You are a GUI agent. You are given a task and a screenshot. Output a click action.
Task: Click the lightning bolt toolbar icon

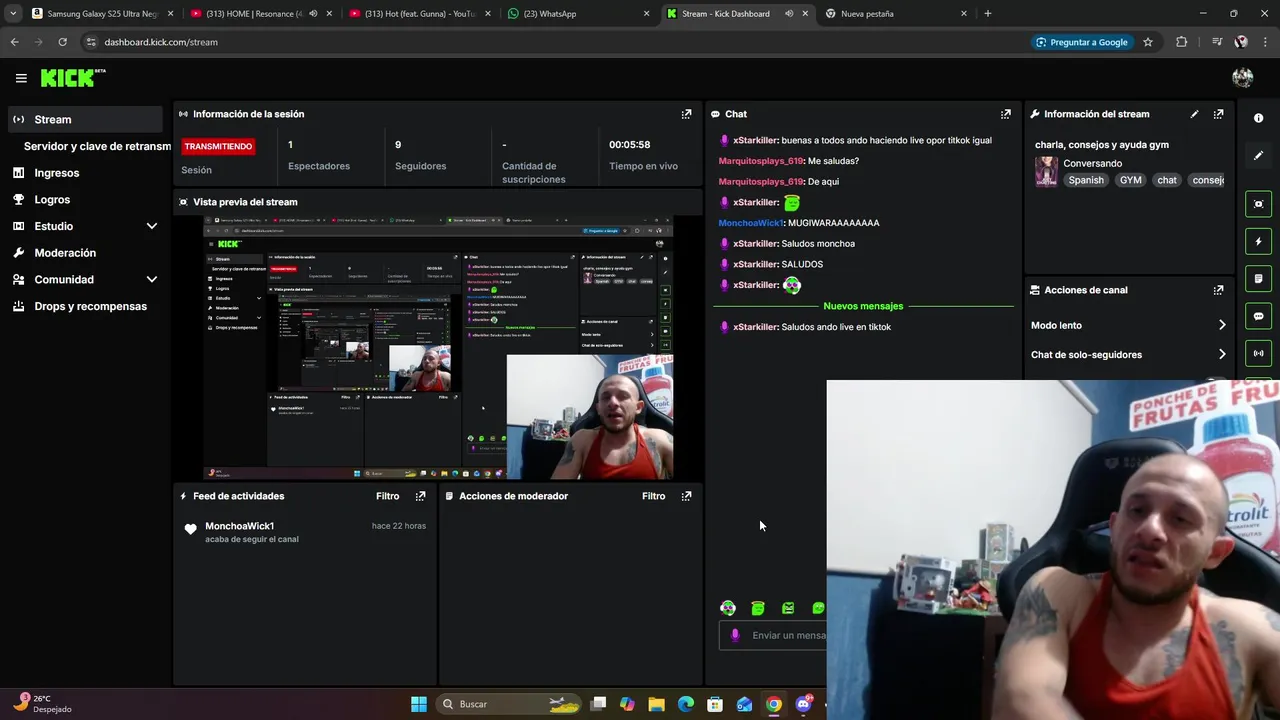click(1258, 241)
